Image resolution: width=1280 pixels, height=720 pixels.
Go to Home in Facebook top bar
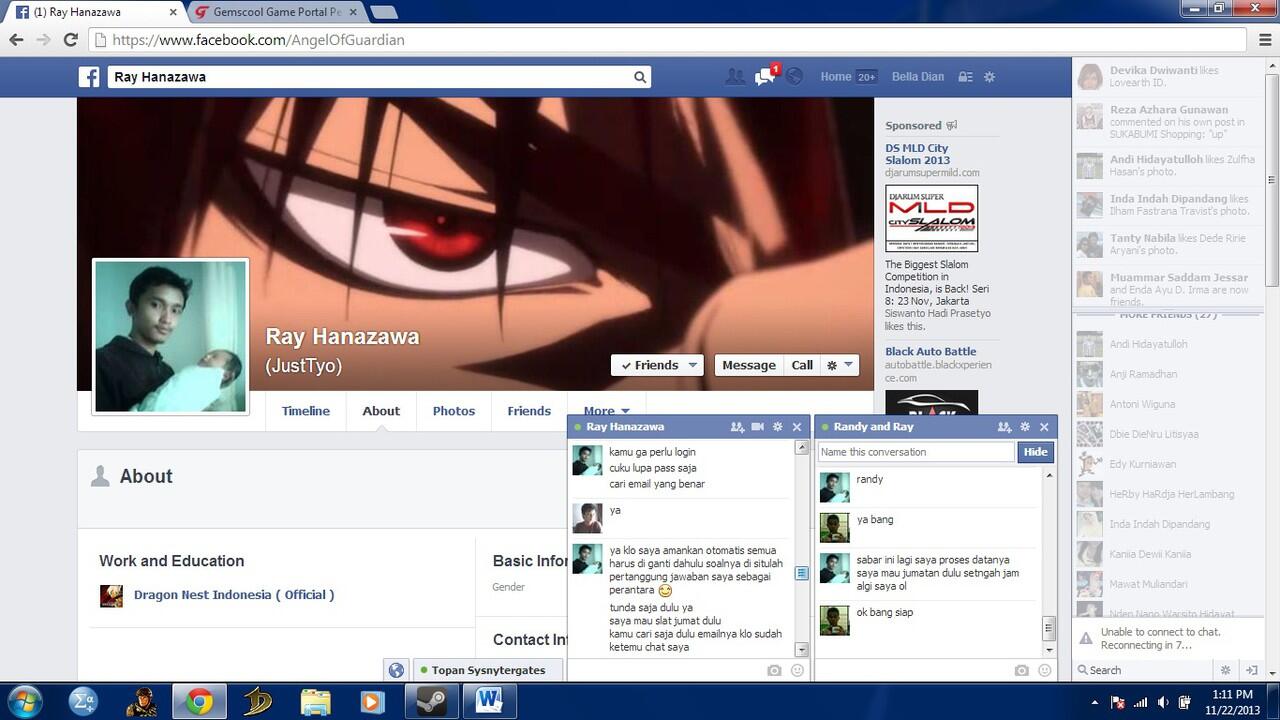[835, 77]
